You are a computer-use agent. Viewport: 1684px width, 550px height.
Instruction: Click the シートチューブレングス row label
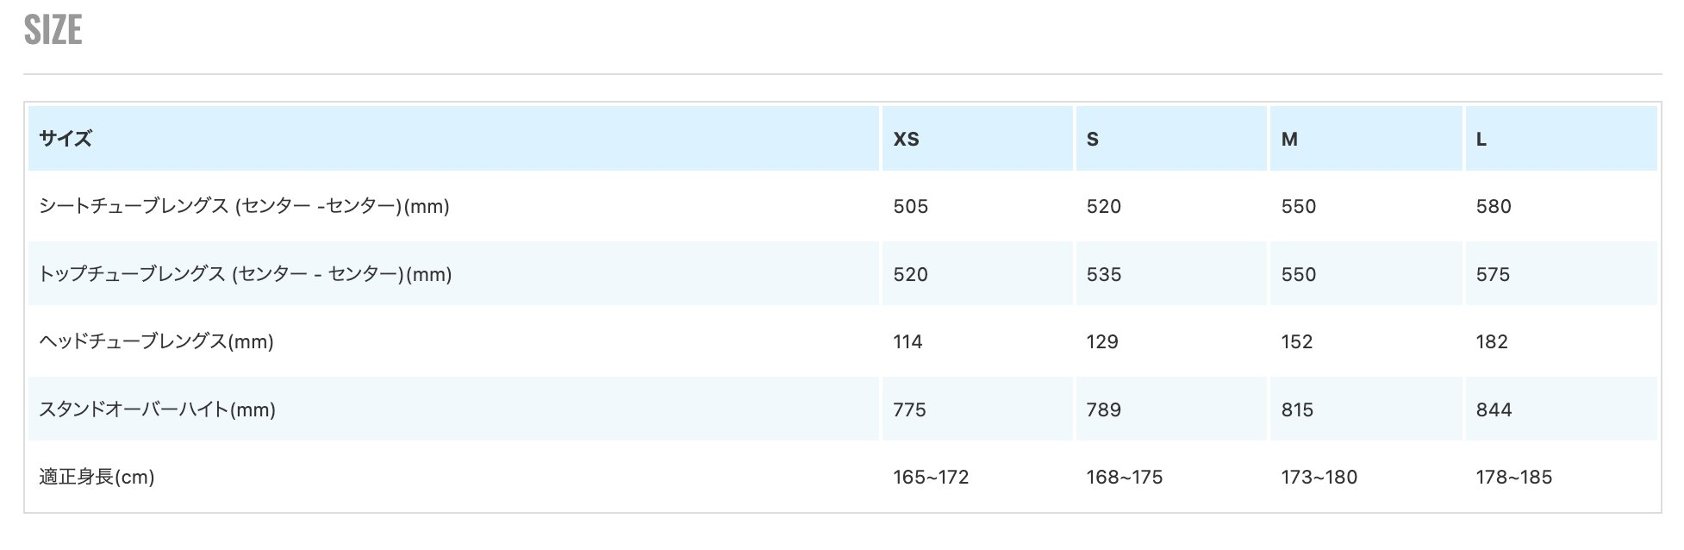tap(244, 207)
